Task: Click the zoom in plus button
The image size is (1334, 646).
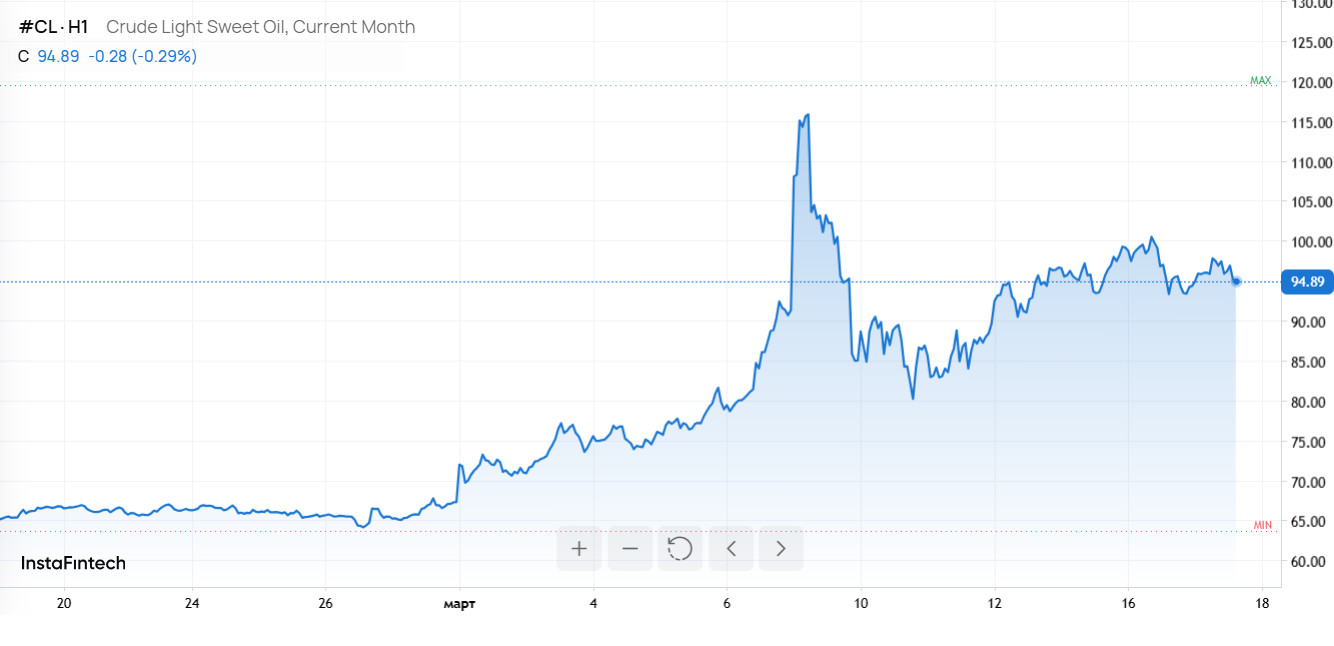Action: (579, 548)
